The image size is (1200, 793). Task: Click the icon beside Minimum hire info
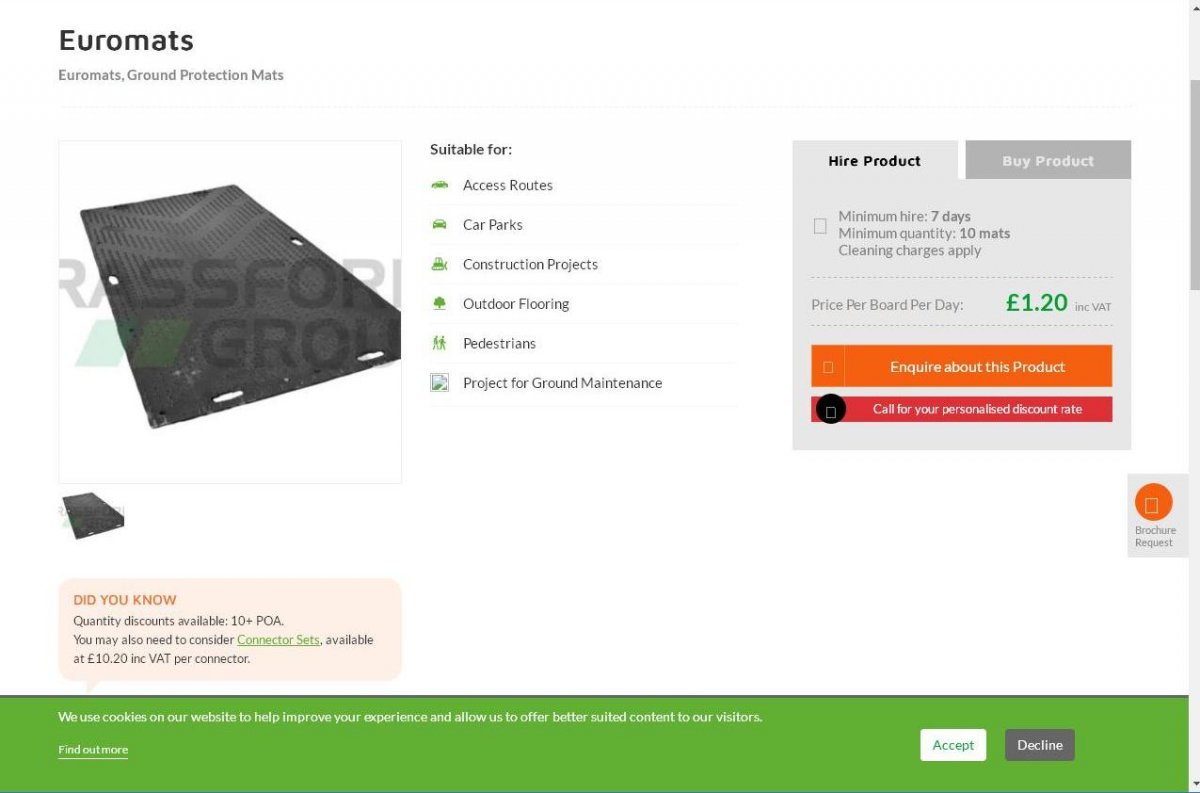tap(820, 226)
